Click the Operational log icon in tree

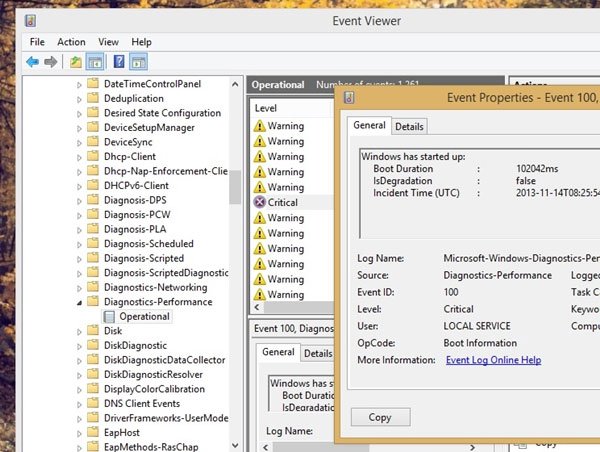click(x=109, y=317)
